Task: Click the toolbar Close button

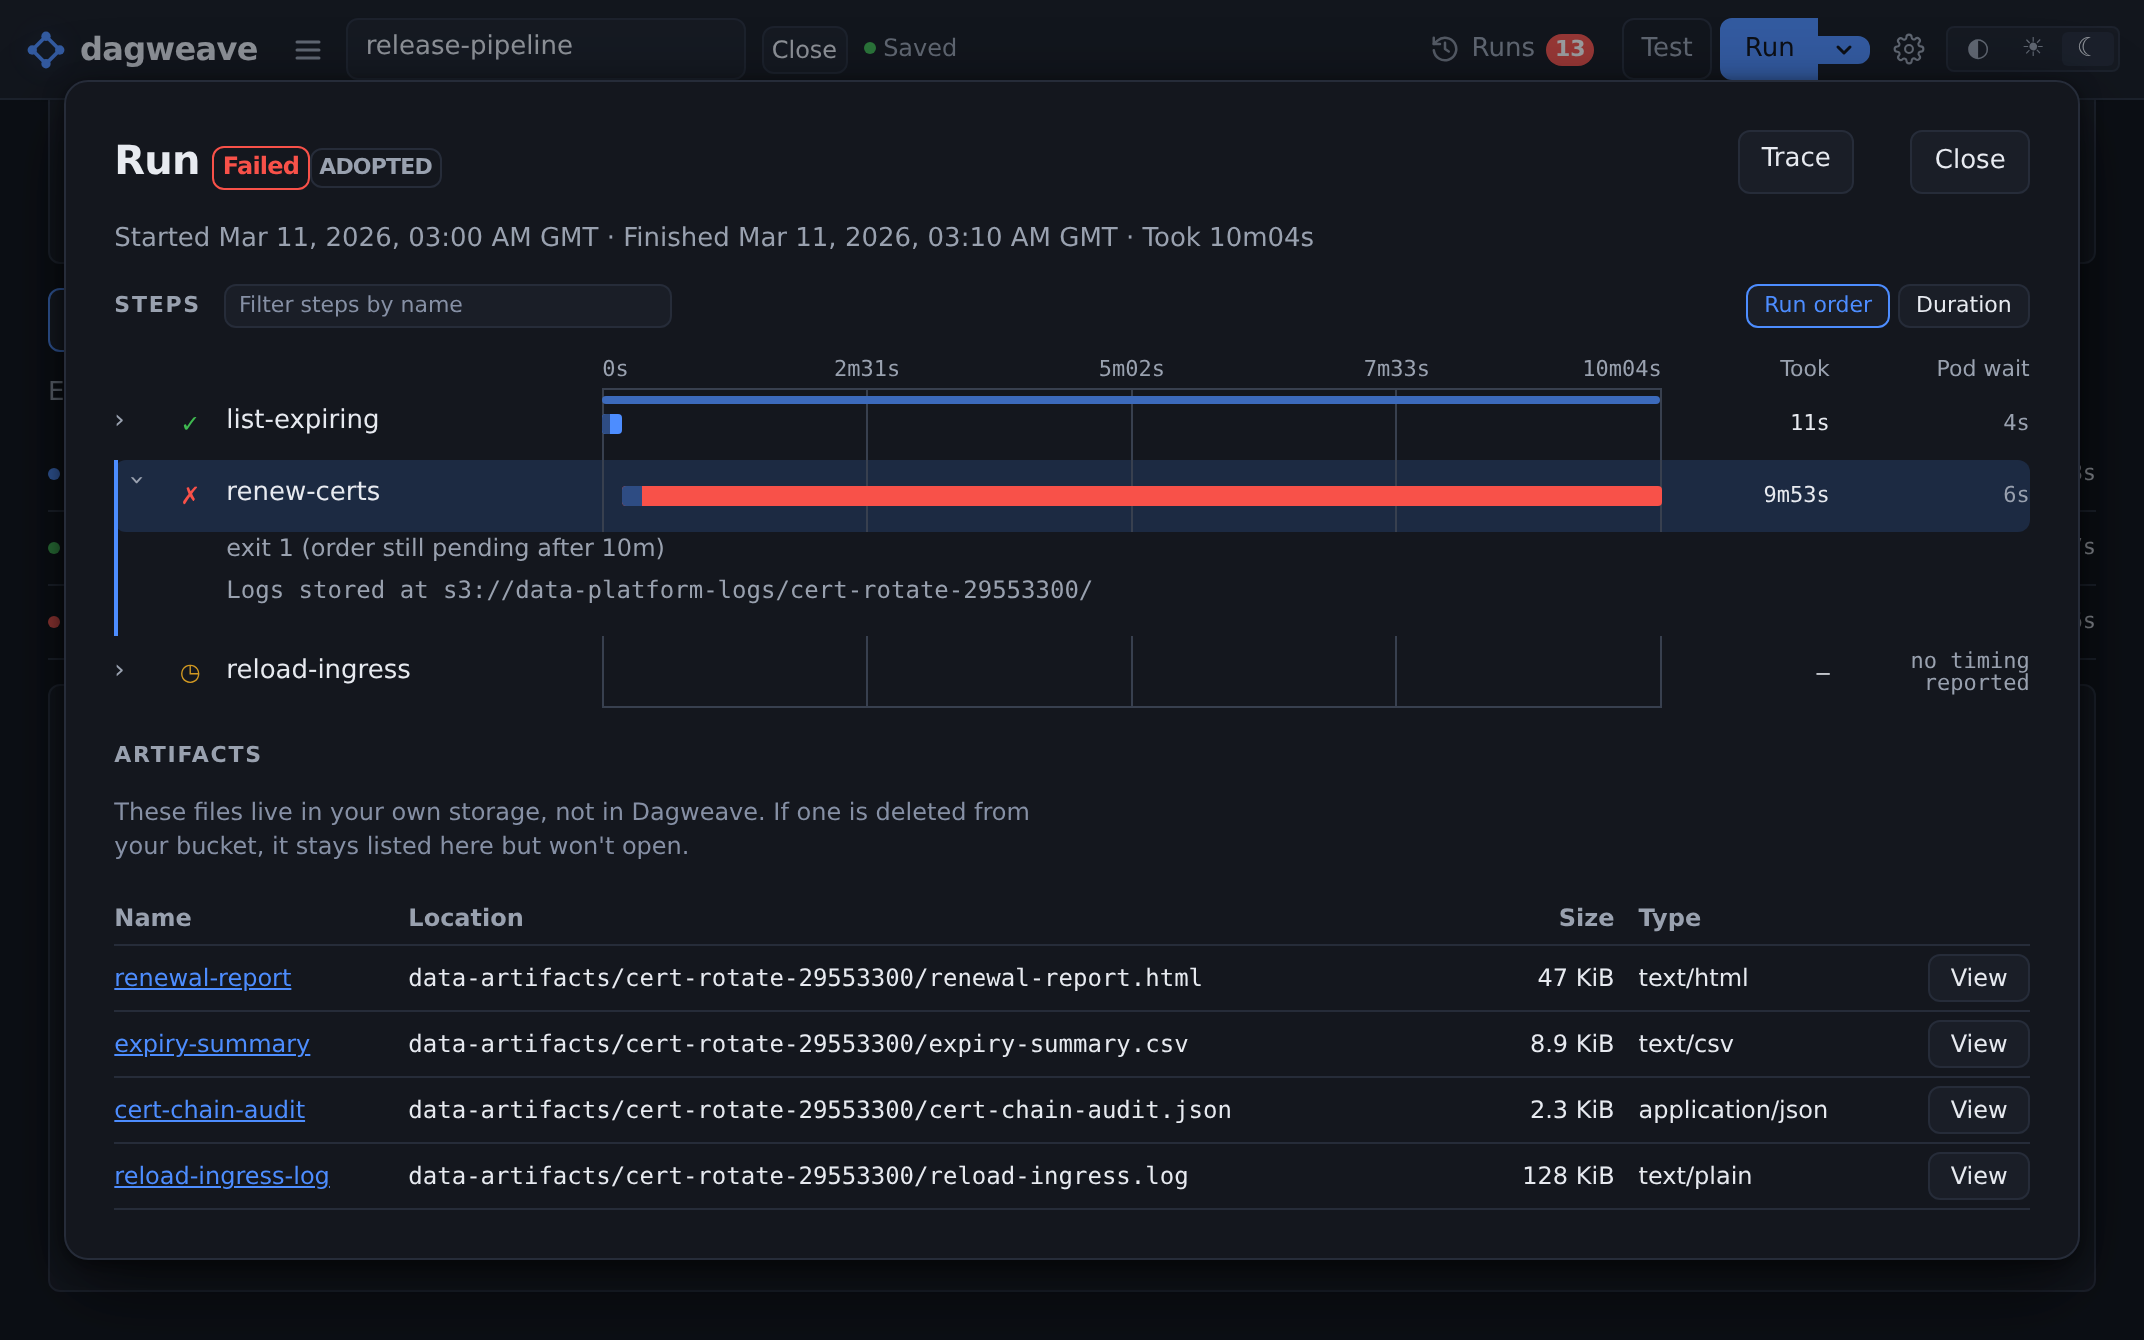Action: click(x=804, y=49)
